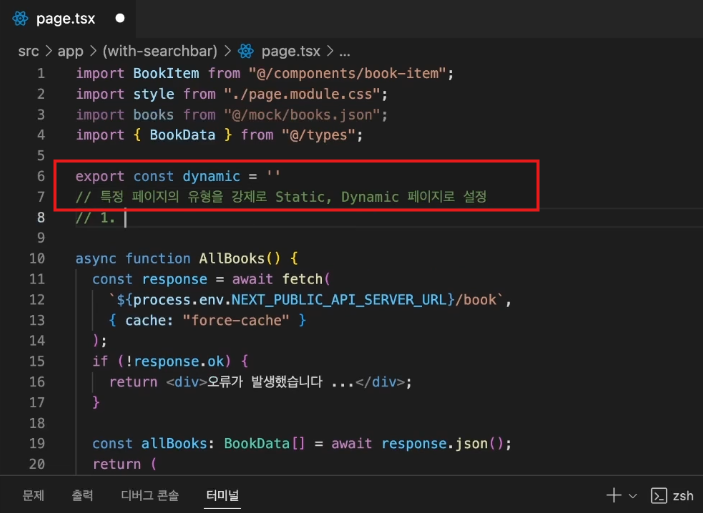Switch to the 문제 panel tab

[34, 496]
